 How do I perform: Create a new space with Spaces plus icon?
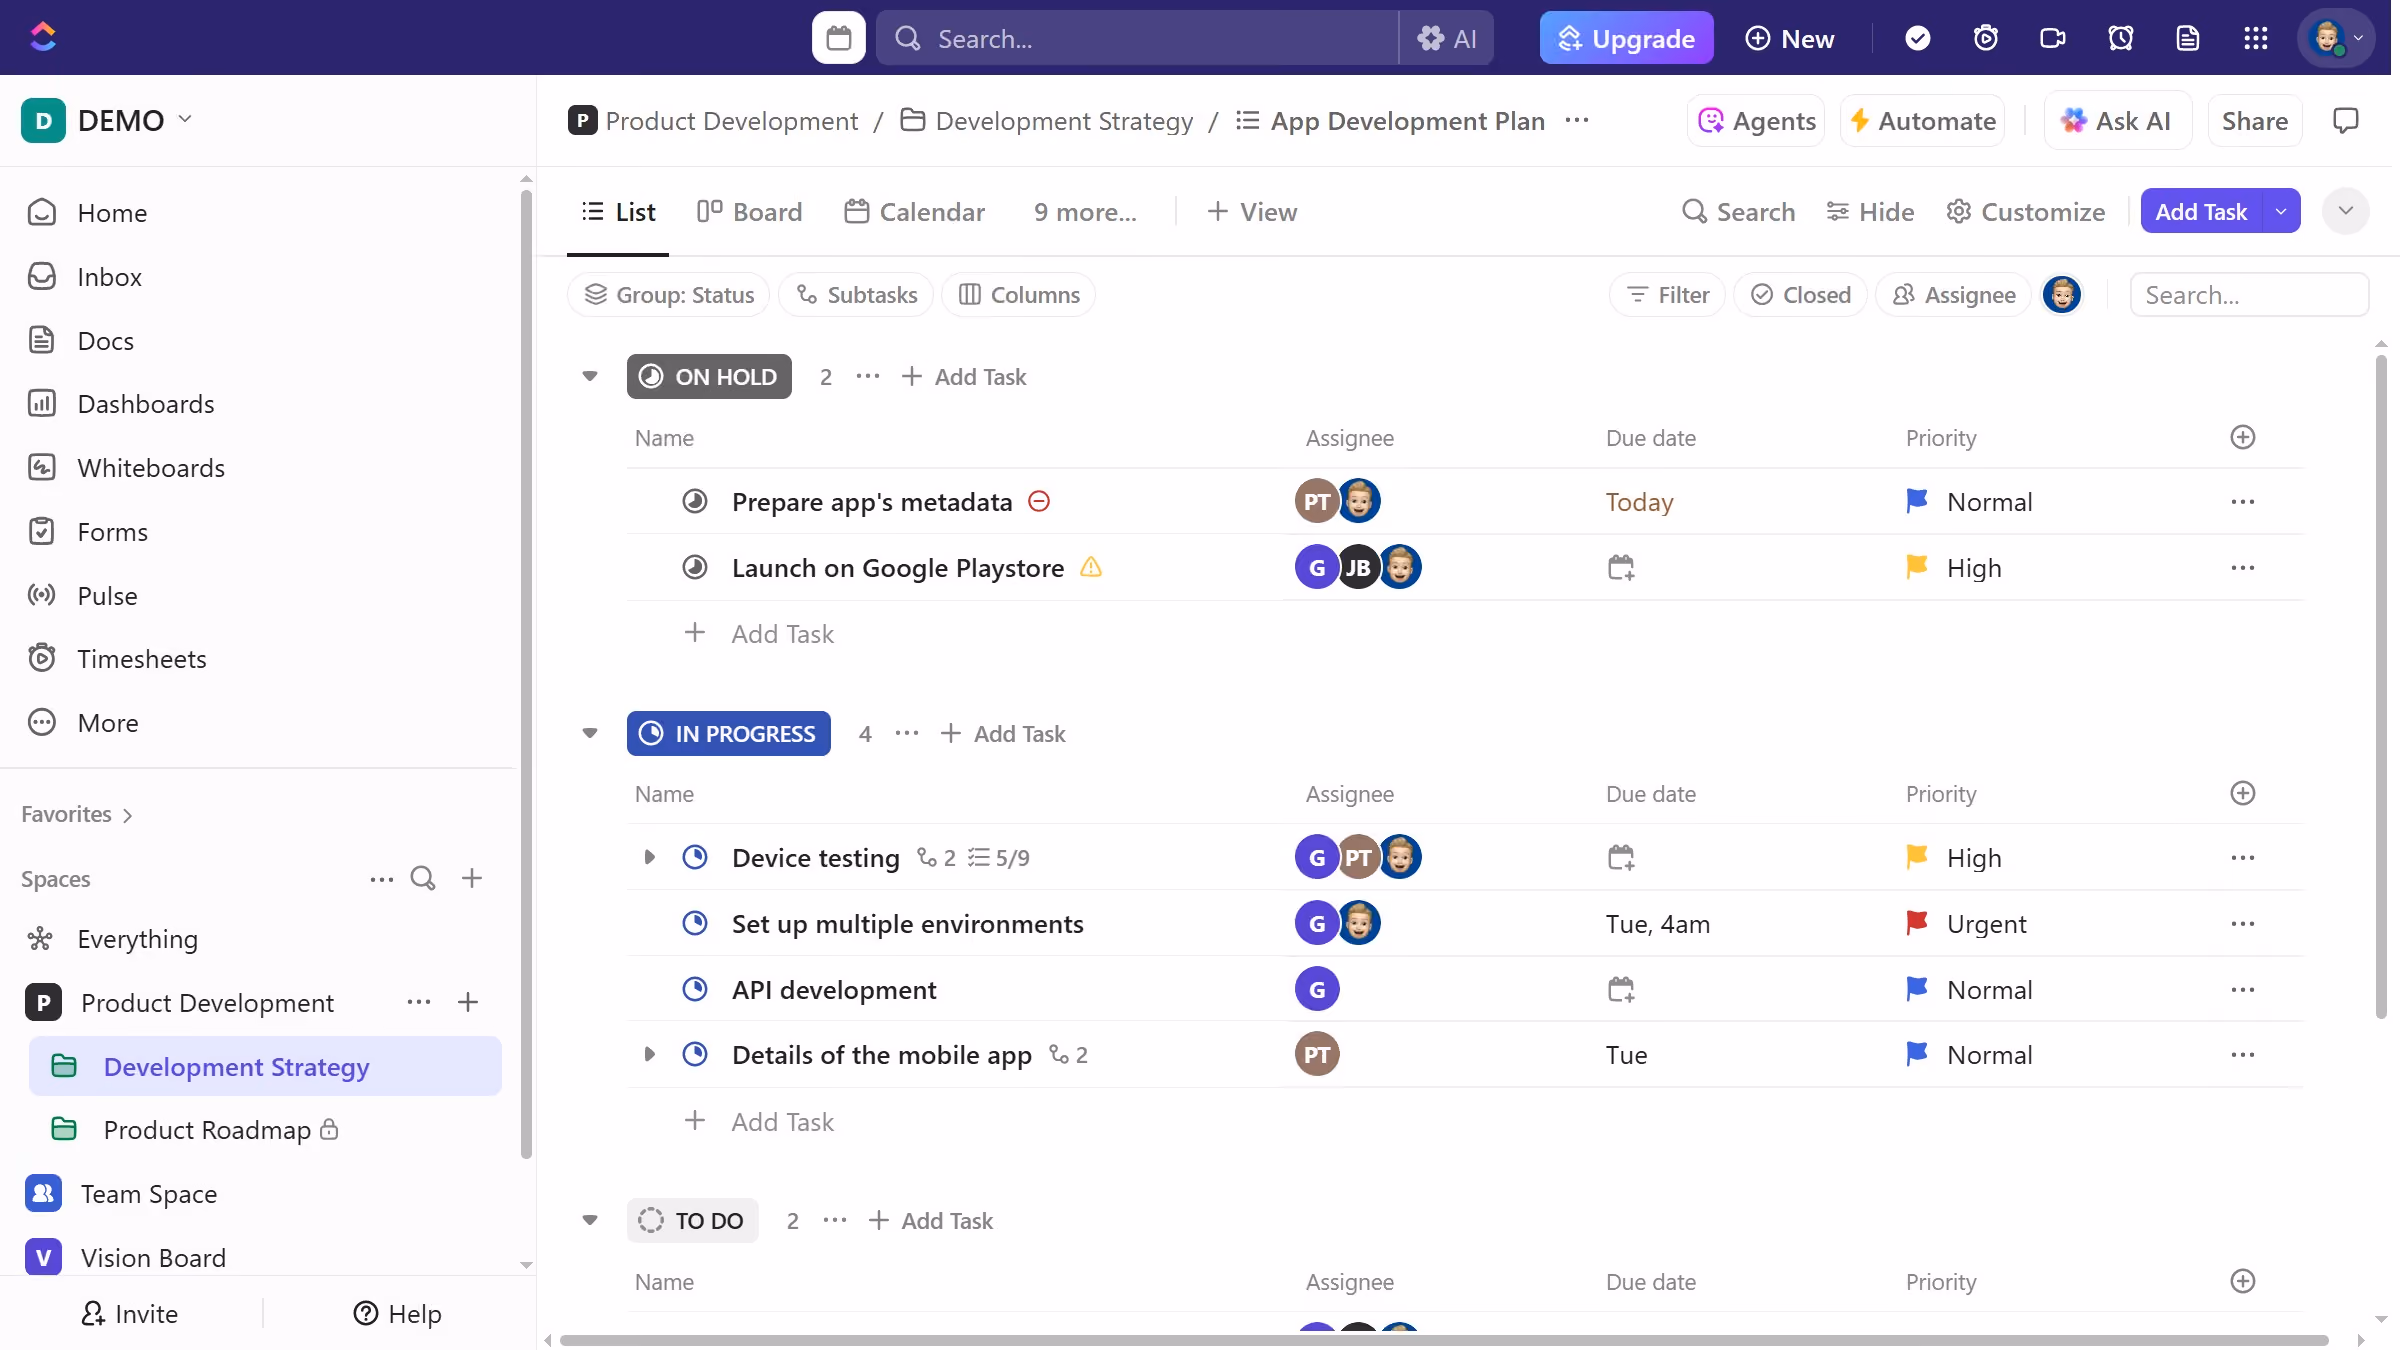472,878
